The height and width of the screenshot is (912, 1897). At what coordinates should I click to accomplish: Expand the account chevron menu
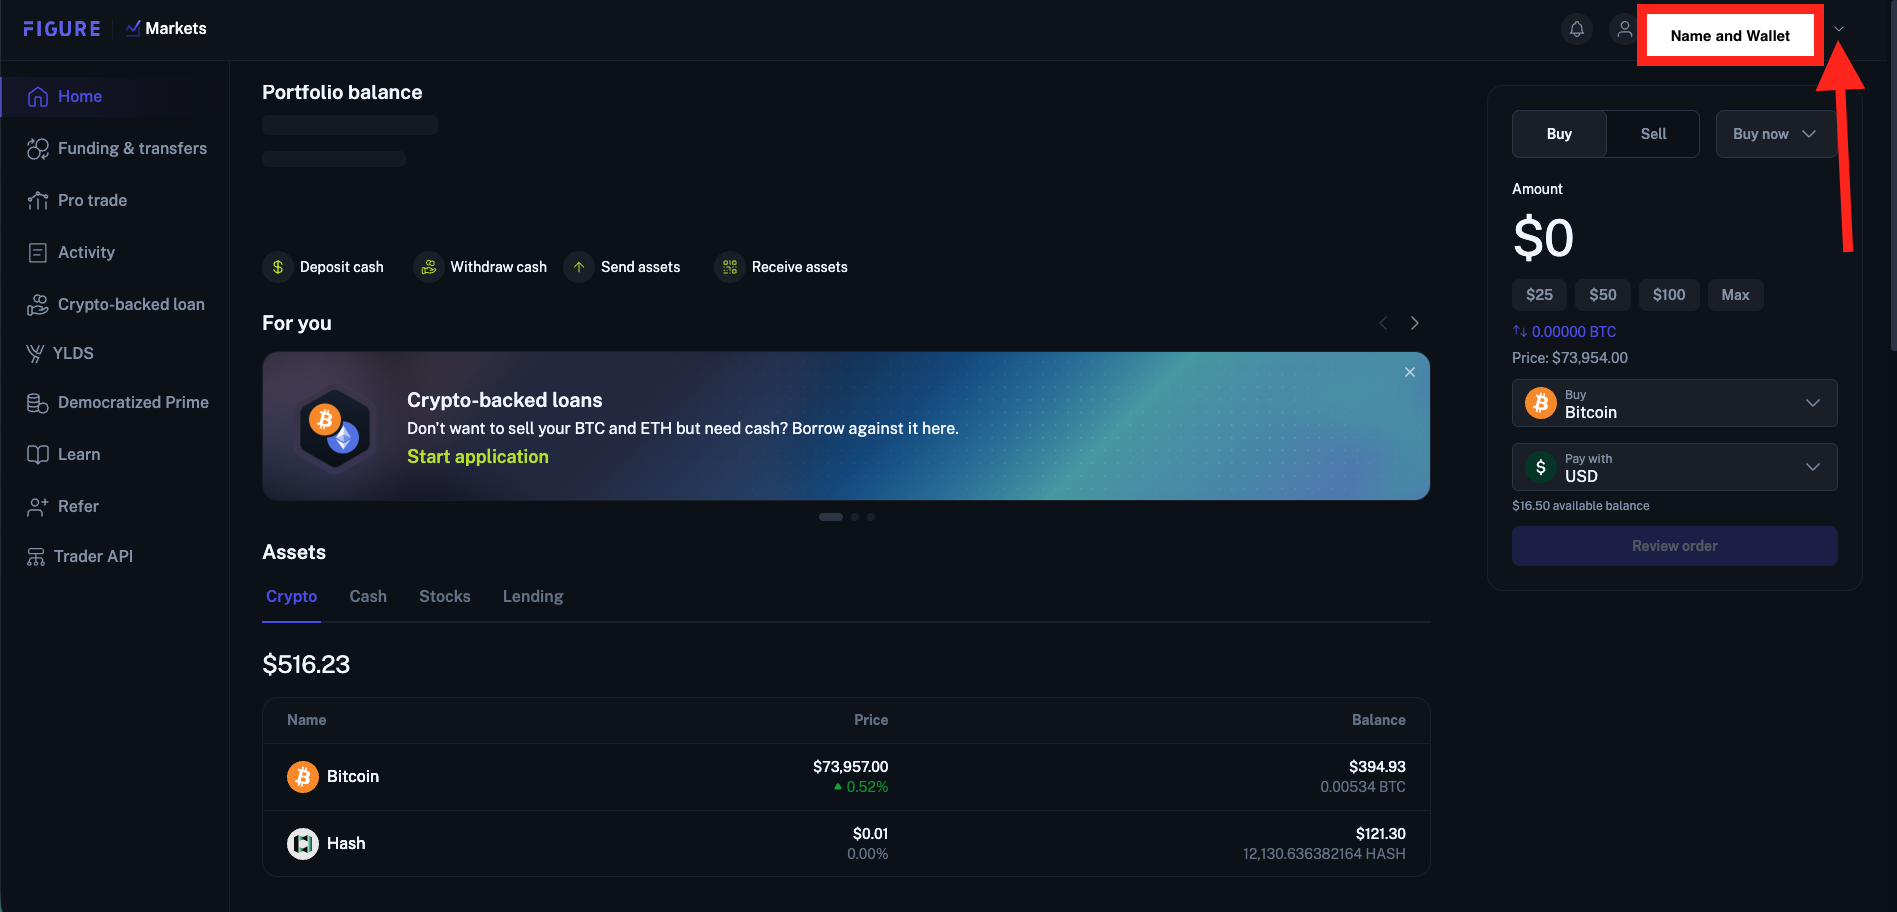click(x=1839, y=29)
